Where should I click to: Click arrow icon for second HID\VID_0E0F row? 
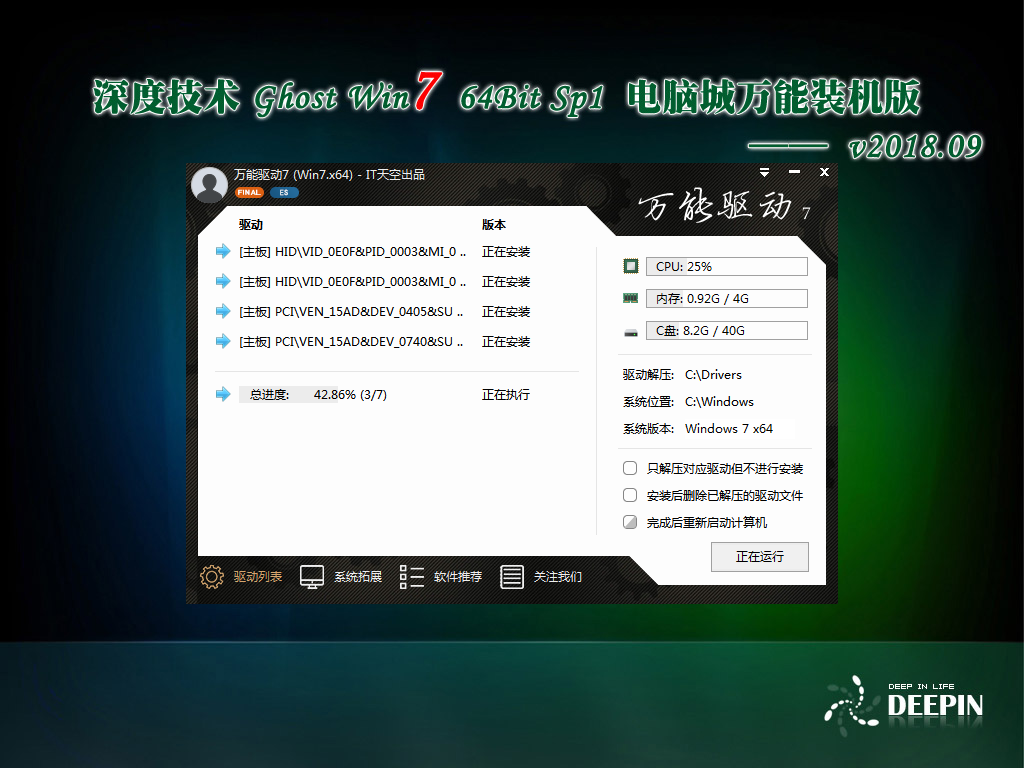[223, 281]
